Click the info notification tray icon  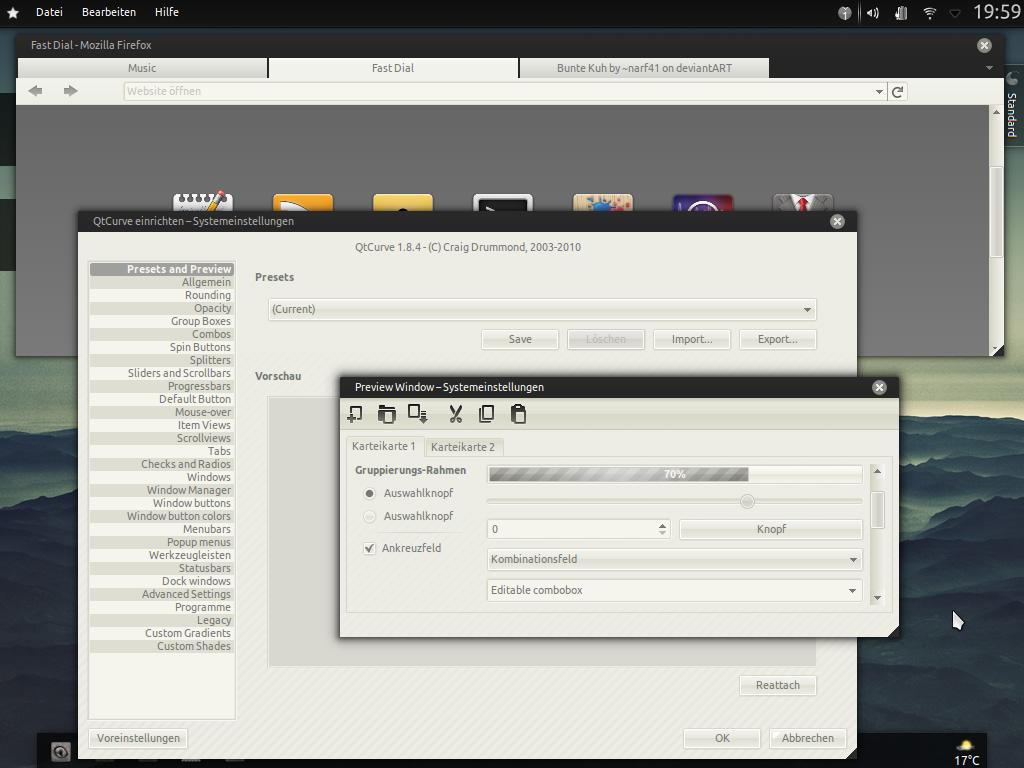(x=844, y=13)
